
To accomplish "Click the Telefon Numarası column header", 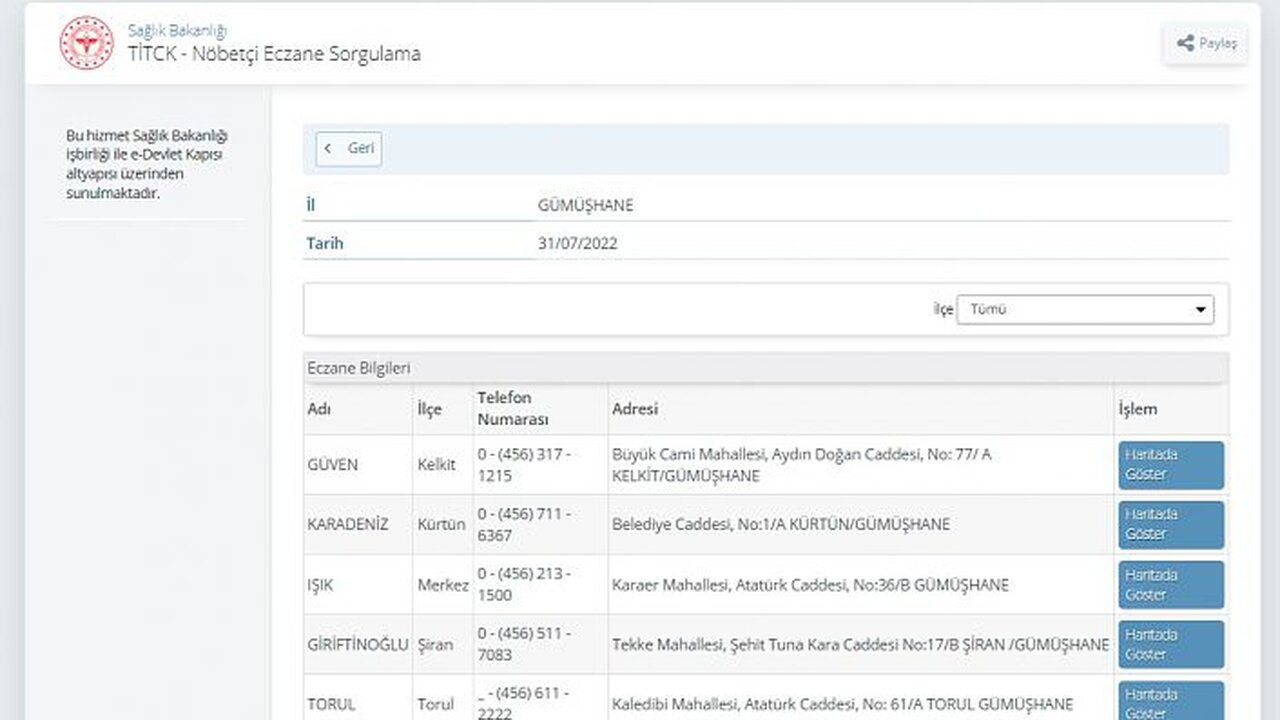I will [513, 409].
